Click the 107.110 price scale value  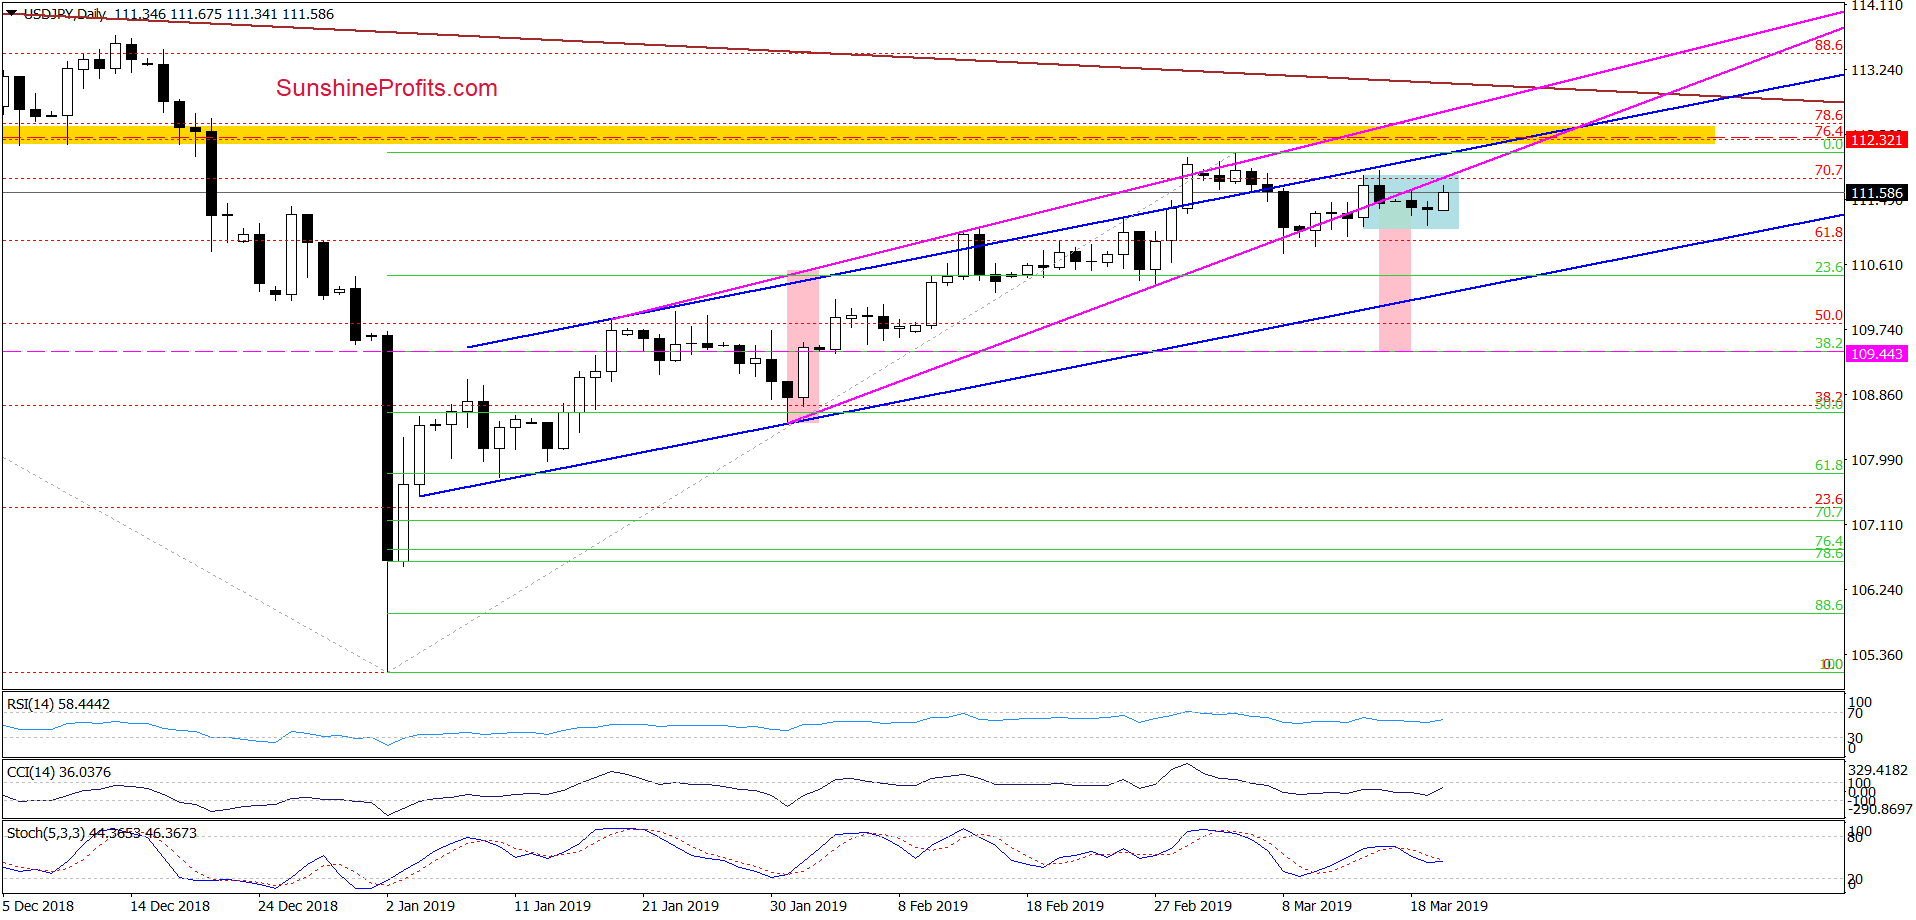click(1877, 525)
